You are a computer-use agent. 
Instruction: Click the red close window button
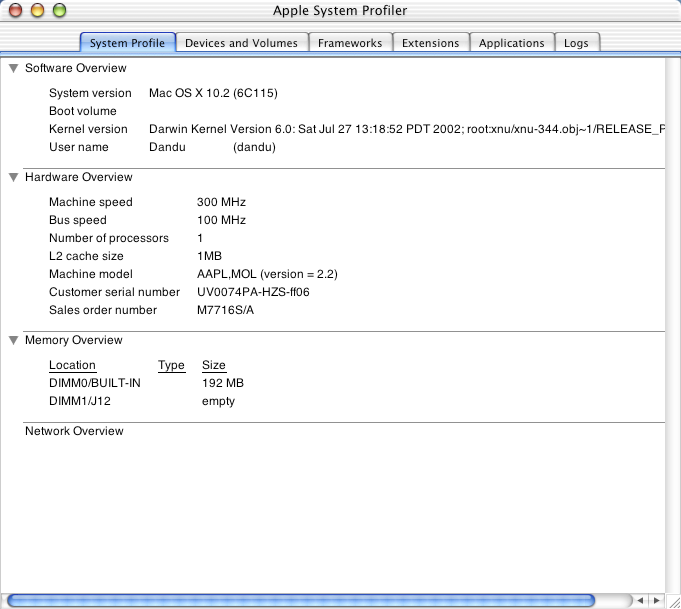click(x=16, y=10)
